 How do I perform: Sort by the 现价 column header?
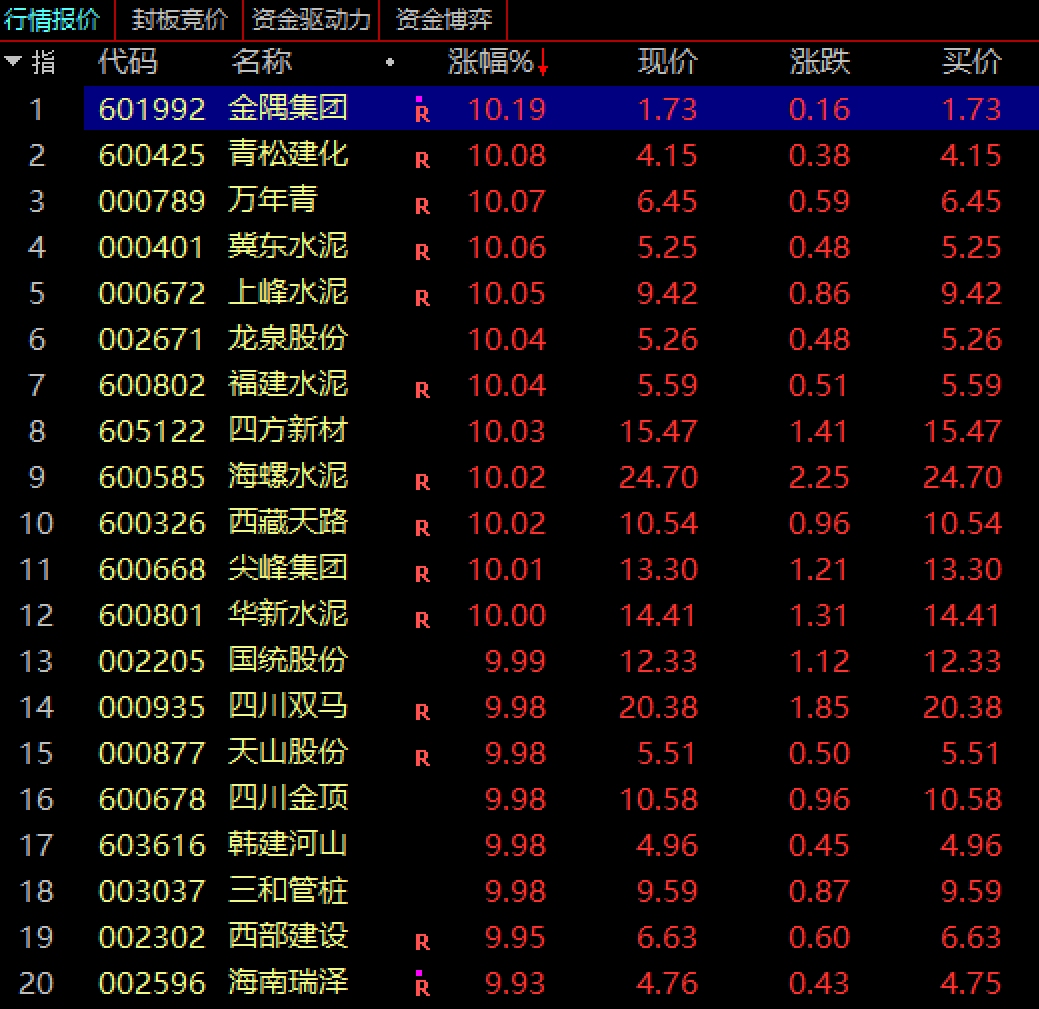click(x=667, y=62)
